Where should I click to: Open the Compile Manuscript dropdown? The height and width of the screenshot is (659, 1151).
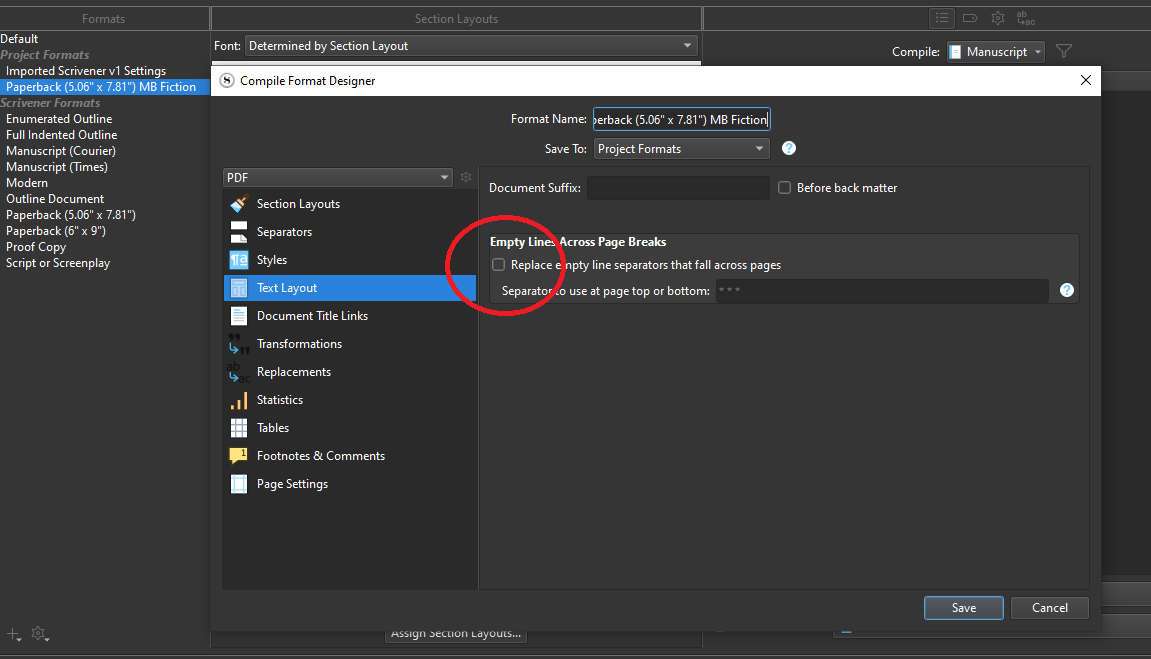[995, 51]
